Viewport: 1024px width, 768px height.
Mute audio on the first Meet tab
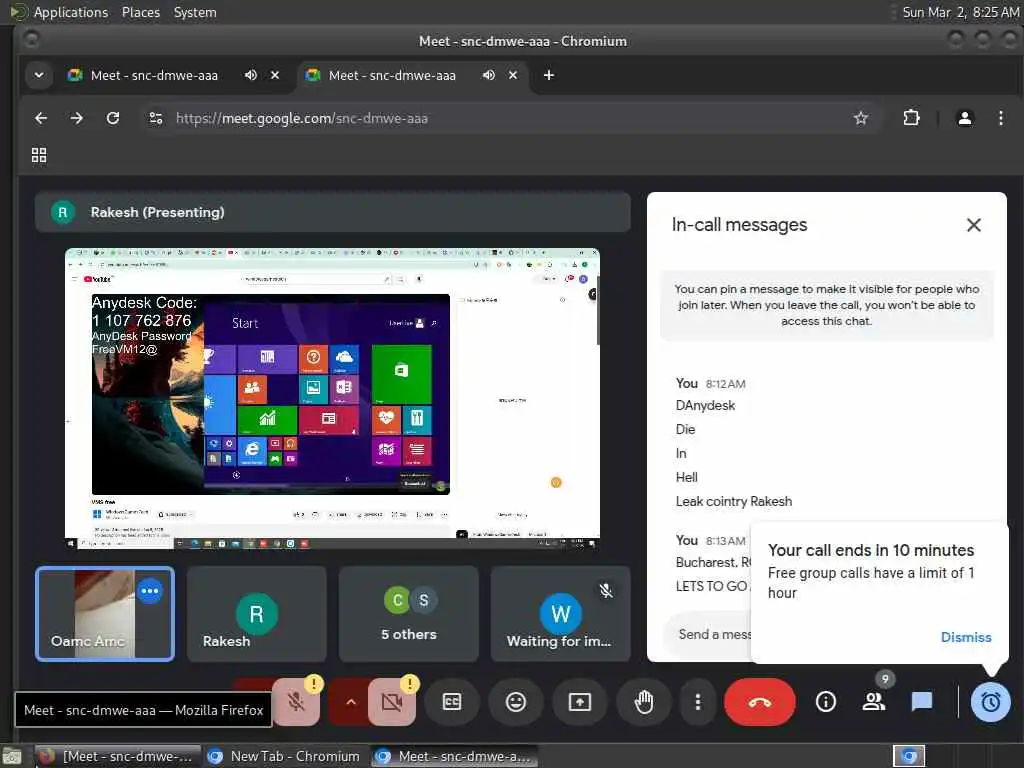[x=251, y=75]
